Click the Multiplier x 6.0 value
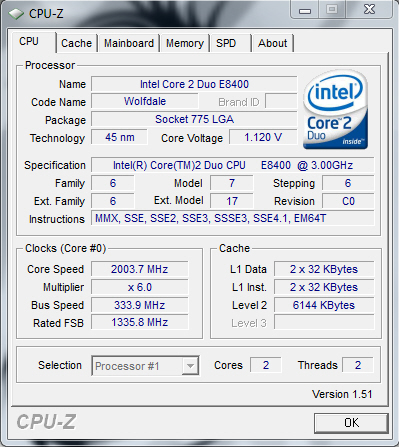The image size is (399, 447). pyautogui.click(x=140, y=287)
